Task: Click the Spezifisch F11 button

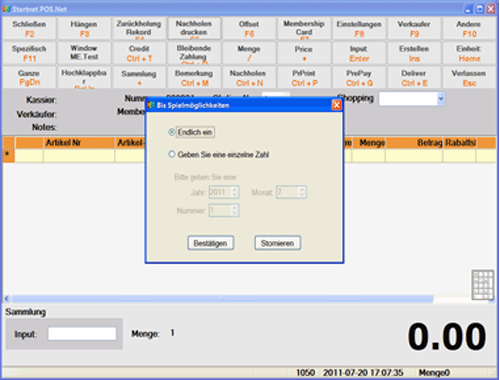Action: [29, 53]
